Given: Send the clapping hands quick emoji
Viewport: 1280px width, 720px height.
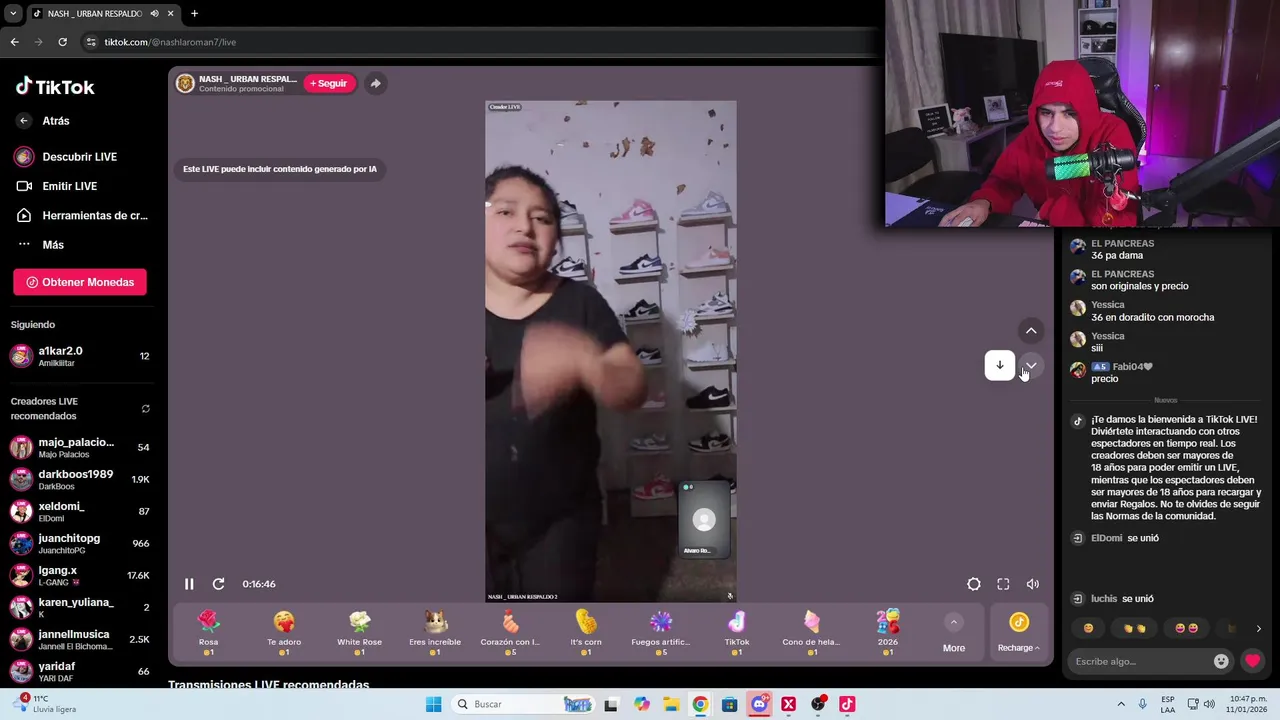Looking at the screenshot, I should click(1134, 628).
